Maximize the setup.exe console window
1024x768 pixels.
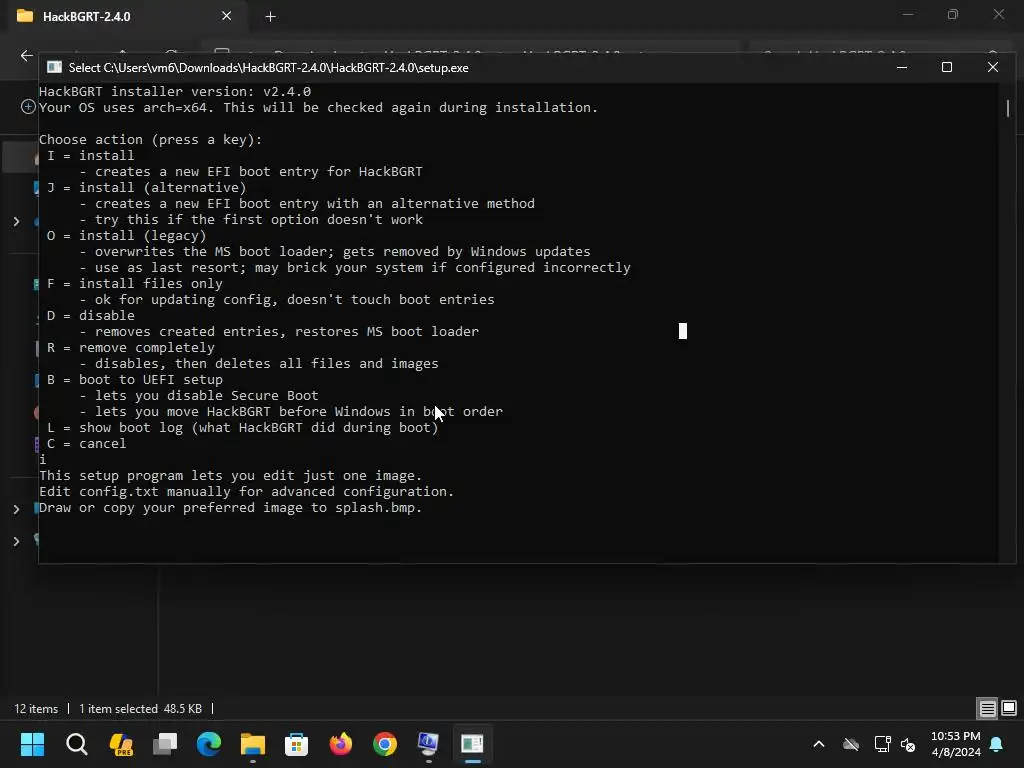(x=946, y=67)
